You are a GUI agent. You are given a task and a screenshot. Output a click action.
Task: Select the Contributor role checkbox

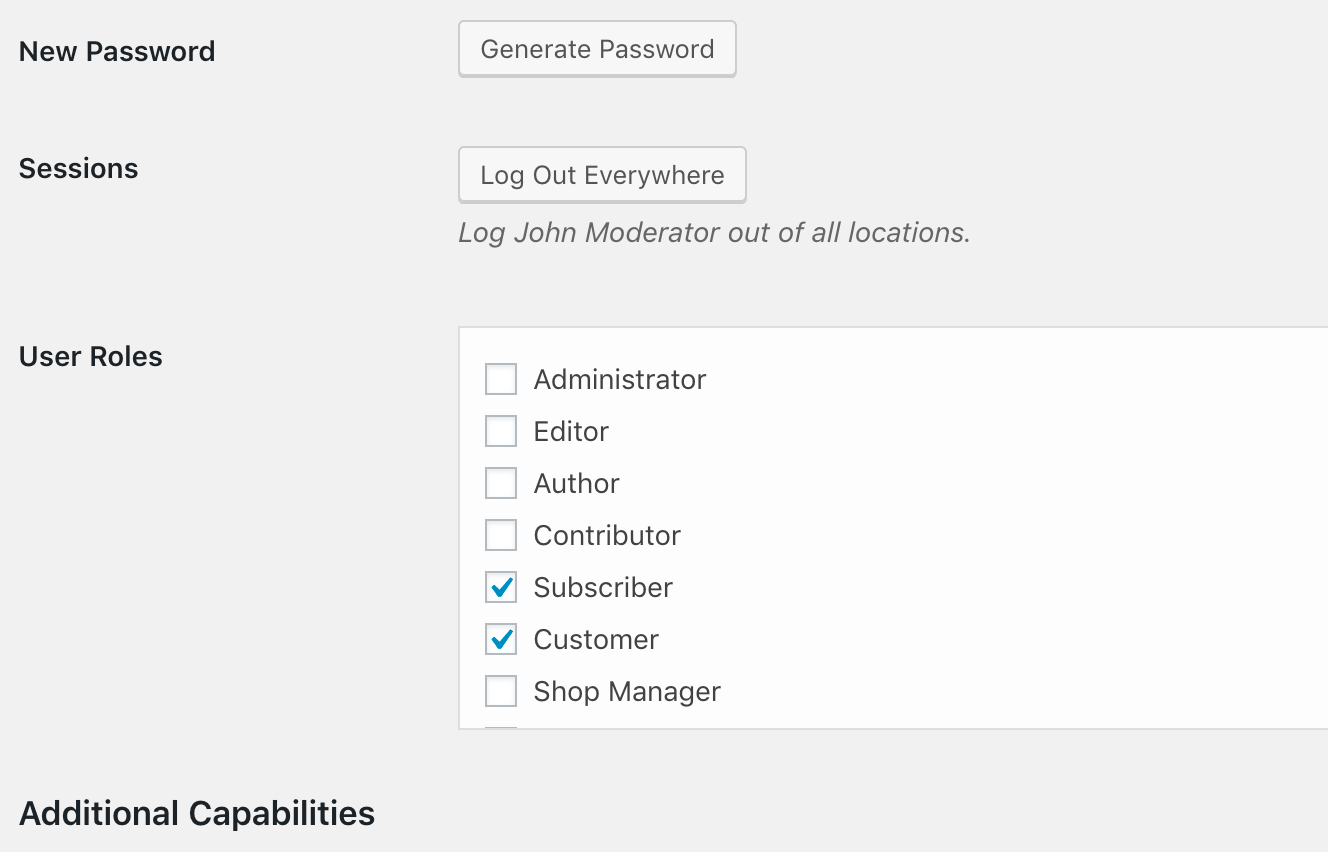[x=501, y=535]
